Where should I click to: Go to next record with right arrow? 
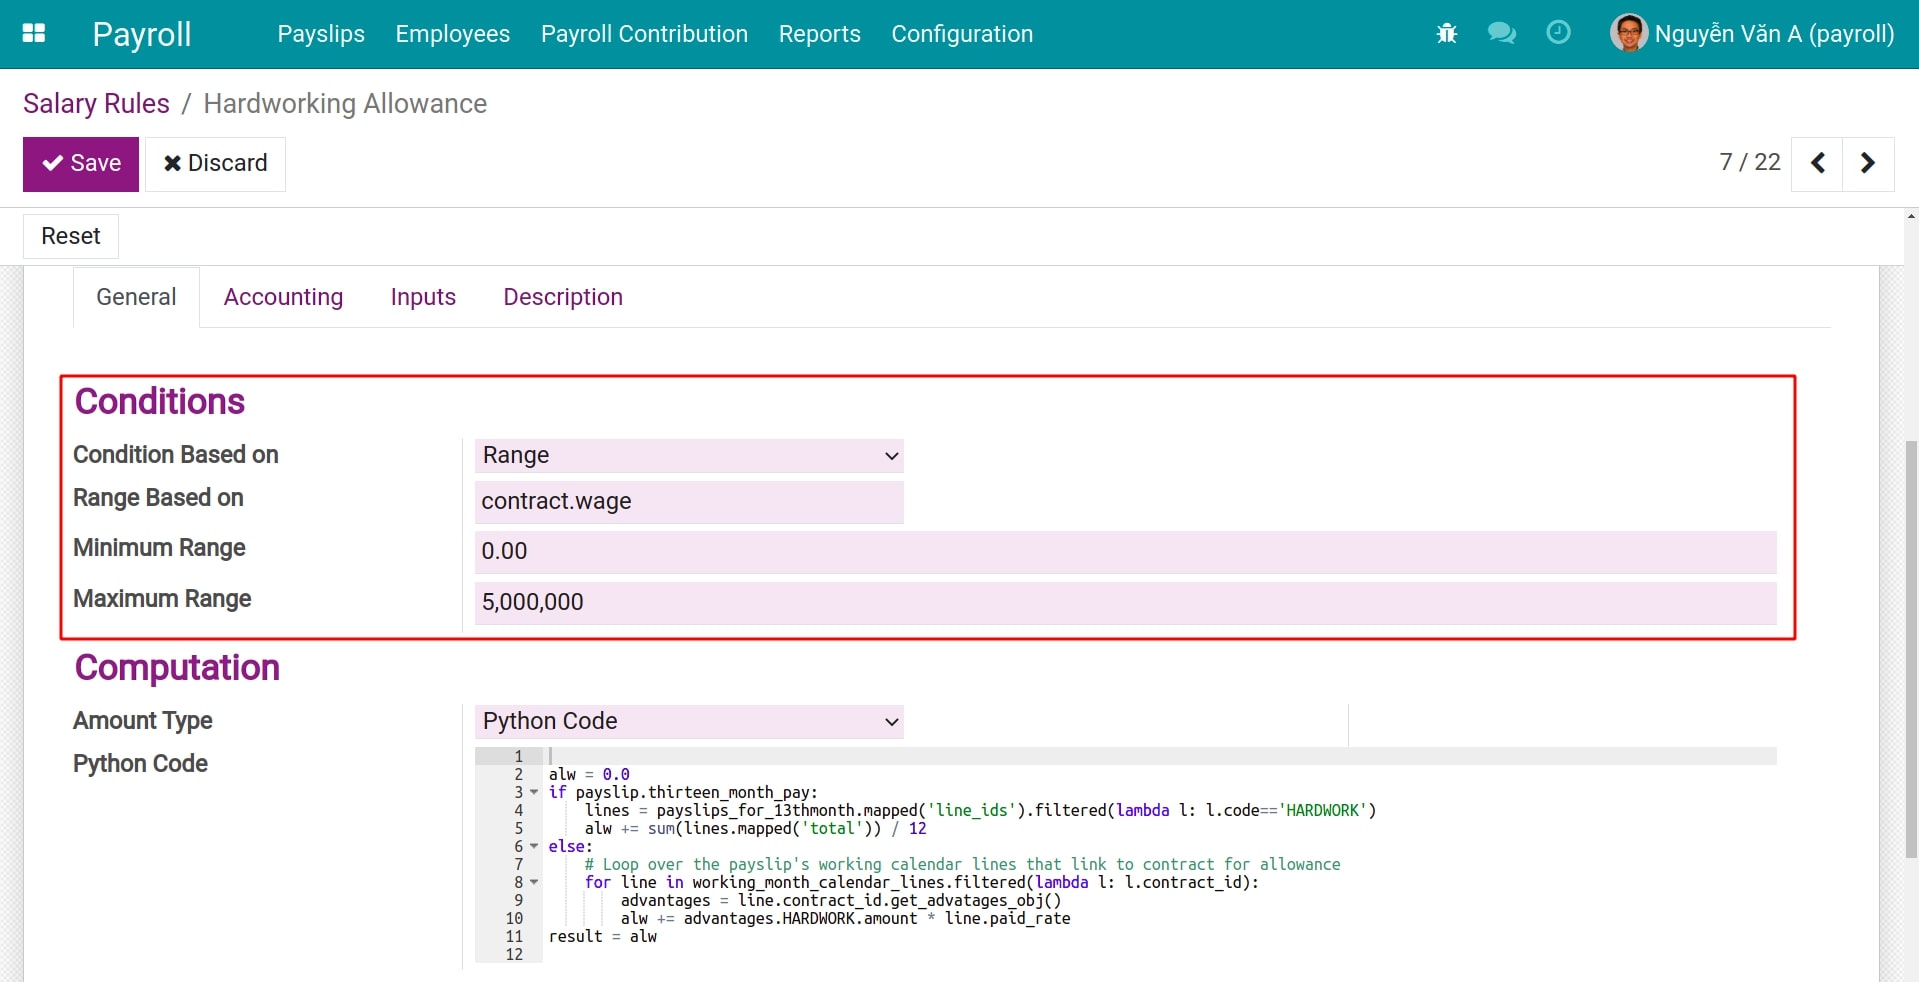pos(1866,163)
